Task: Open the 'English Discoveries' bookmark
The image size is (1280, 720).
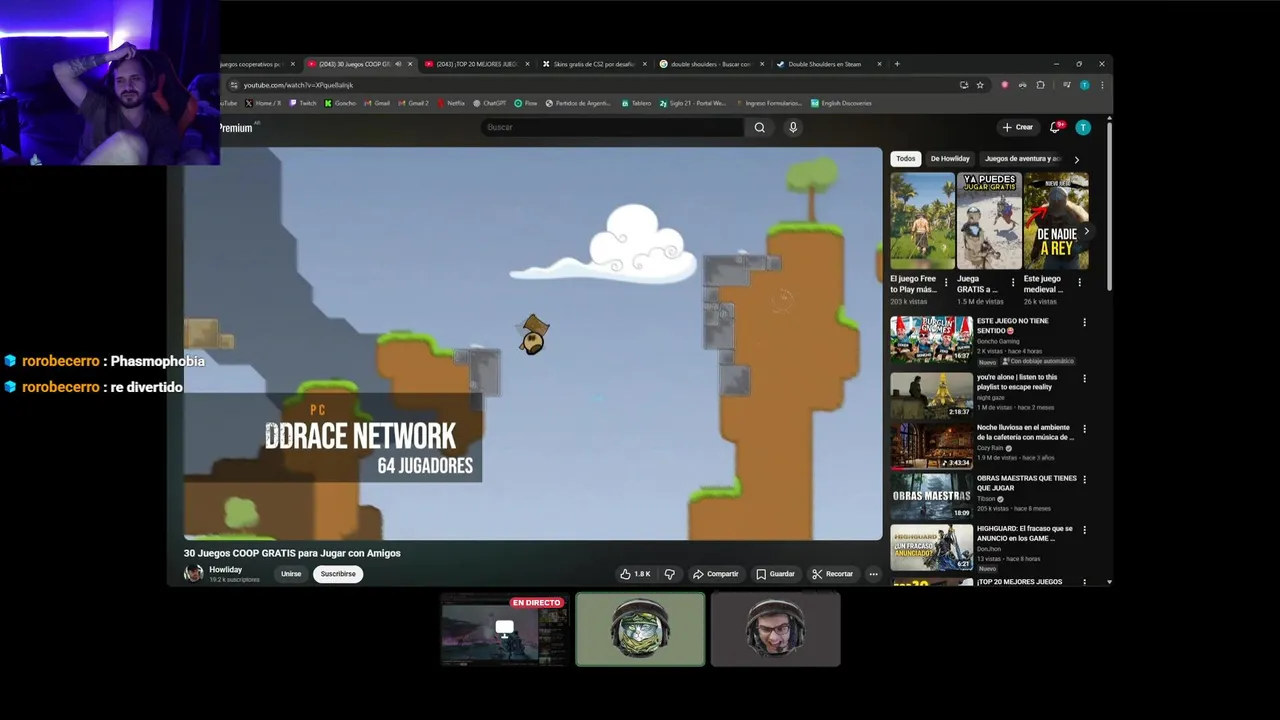Action: 841,103
